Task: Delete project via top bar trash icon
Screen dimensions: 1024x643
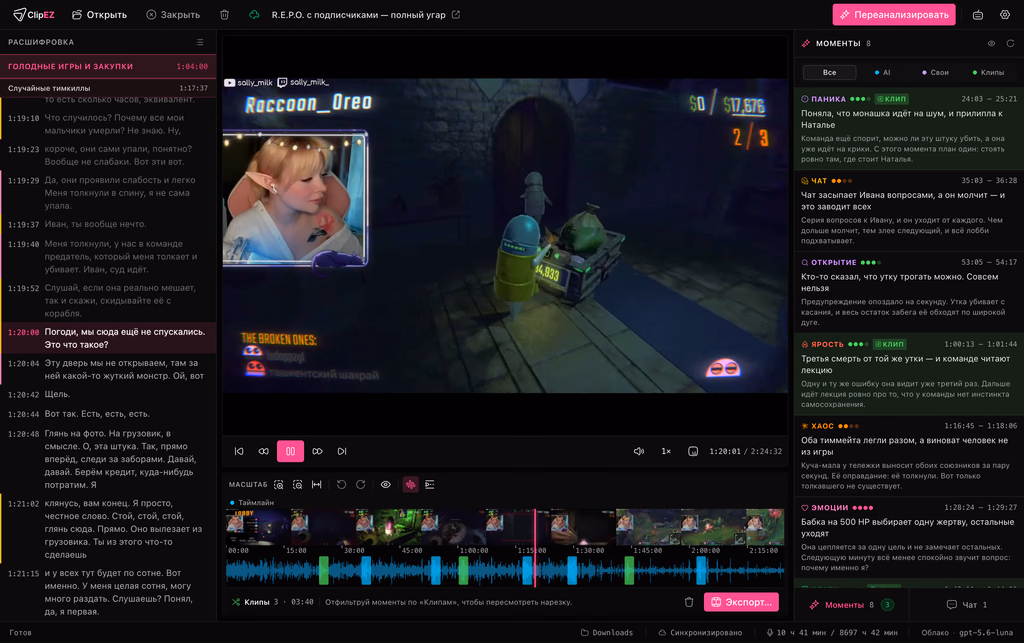Action: [224, 14]
